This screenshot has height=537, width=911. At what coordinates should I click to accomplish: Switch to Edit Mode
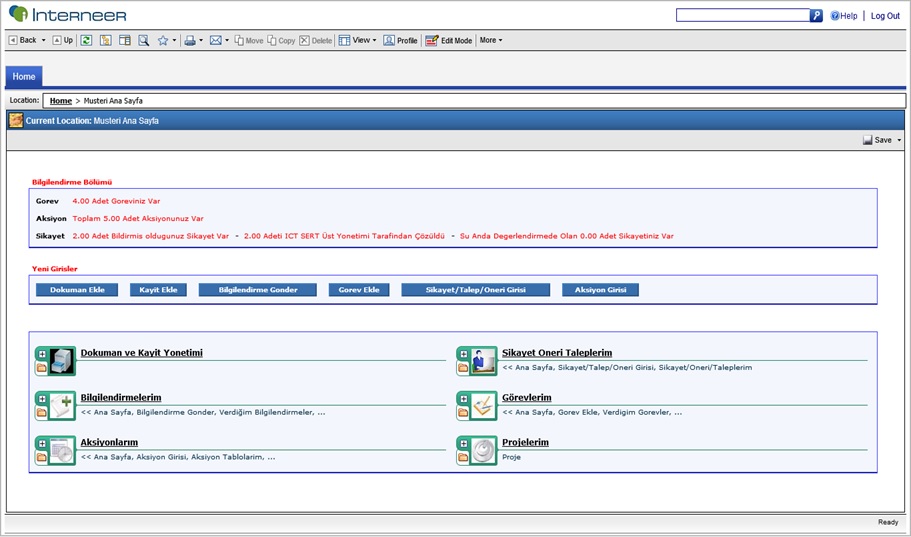(448, 41)
